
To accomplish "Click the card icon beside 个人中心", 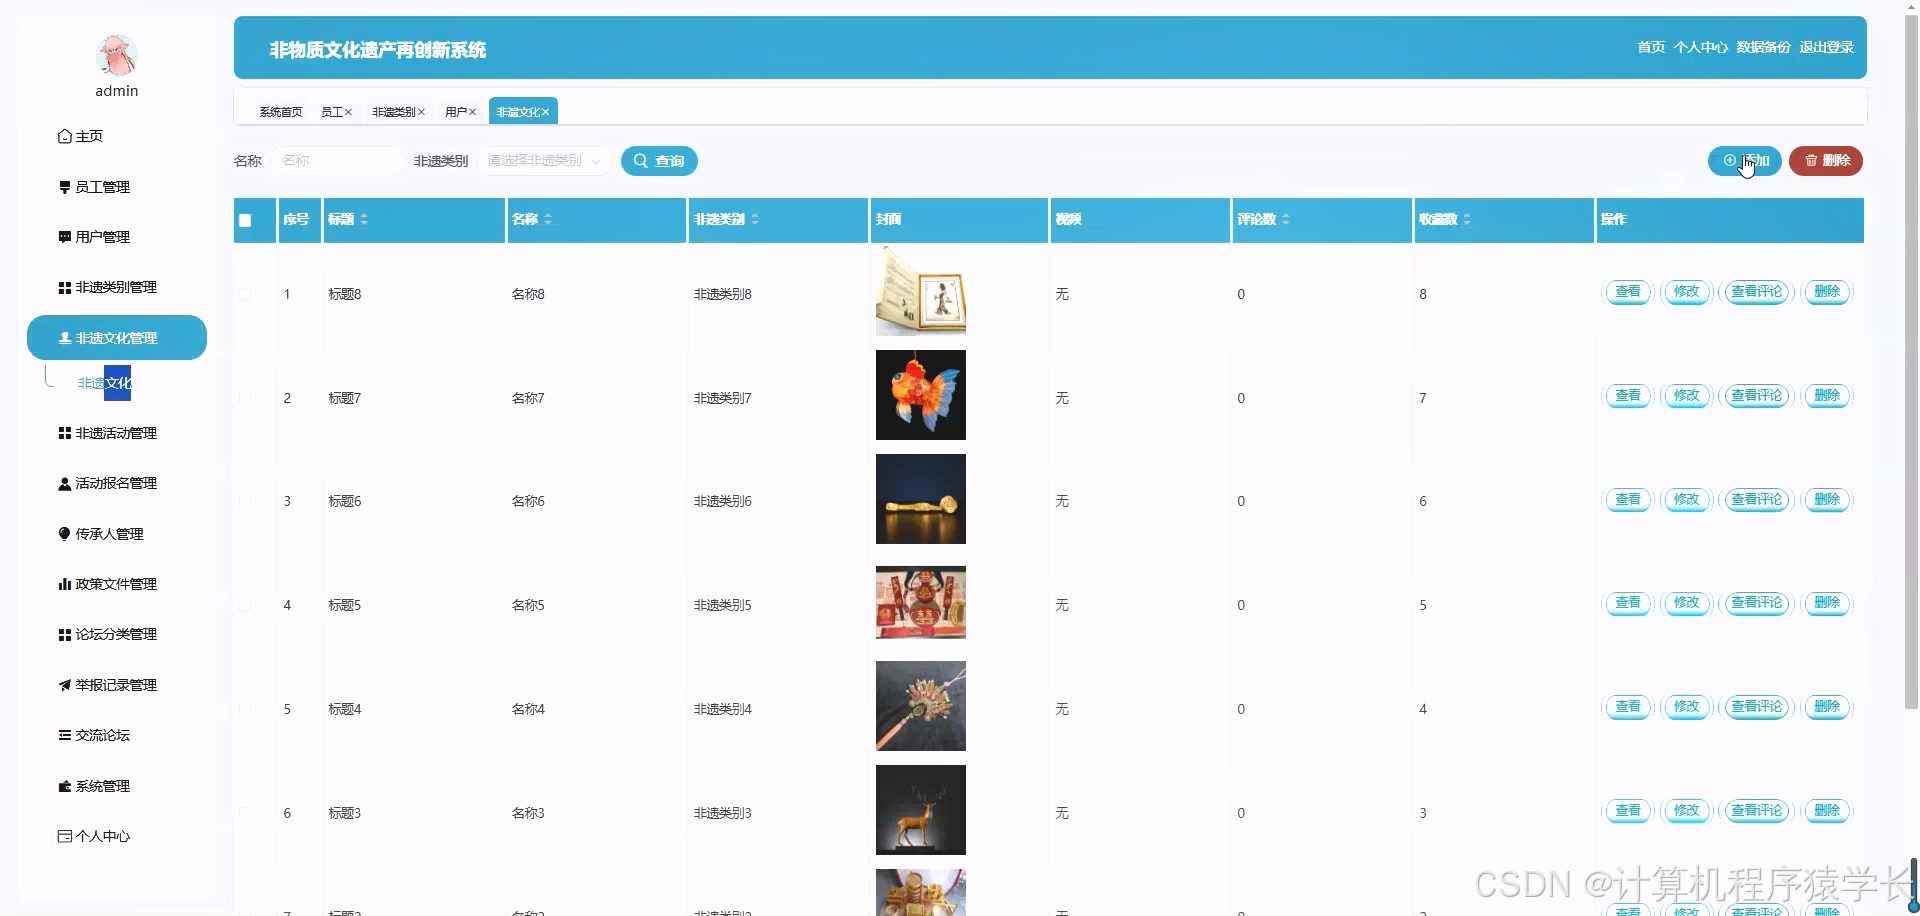I will (64, 836).
